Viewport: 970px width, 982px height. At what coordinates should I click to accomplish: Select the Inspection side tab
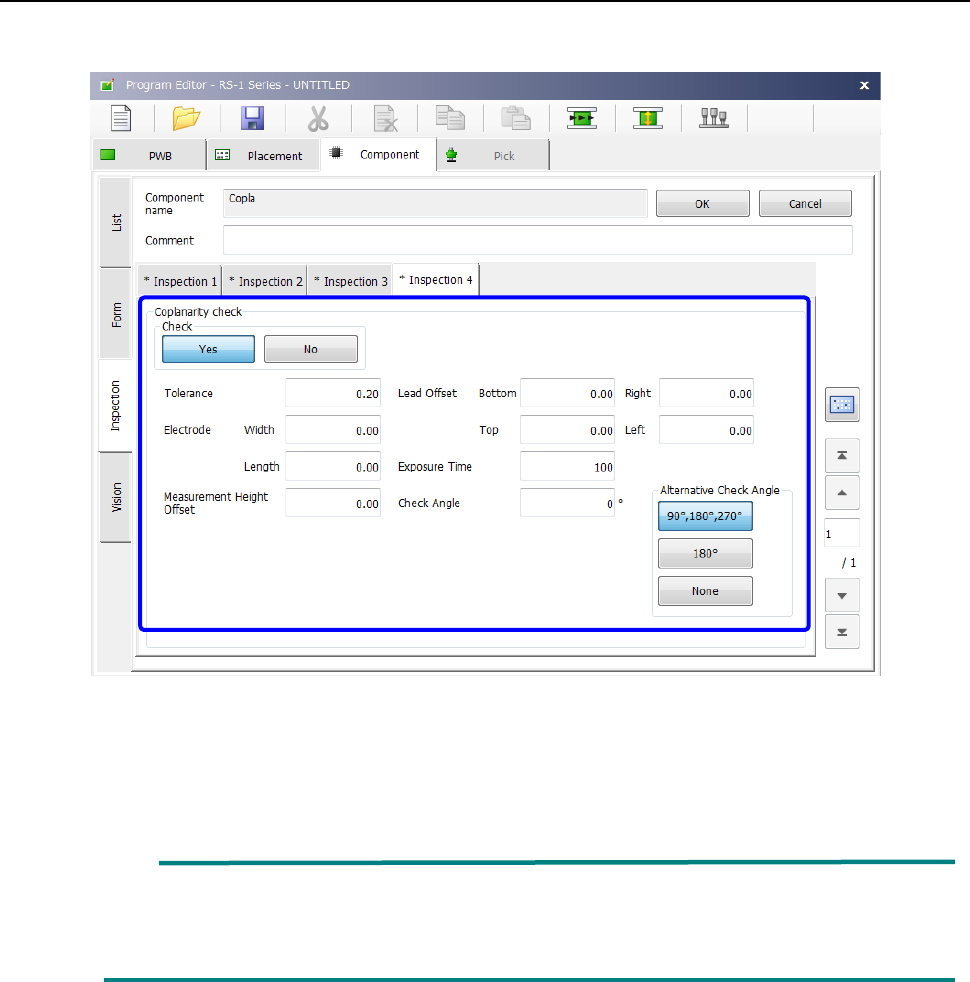[115, 406]
